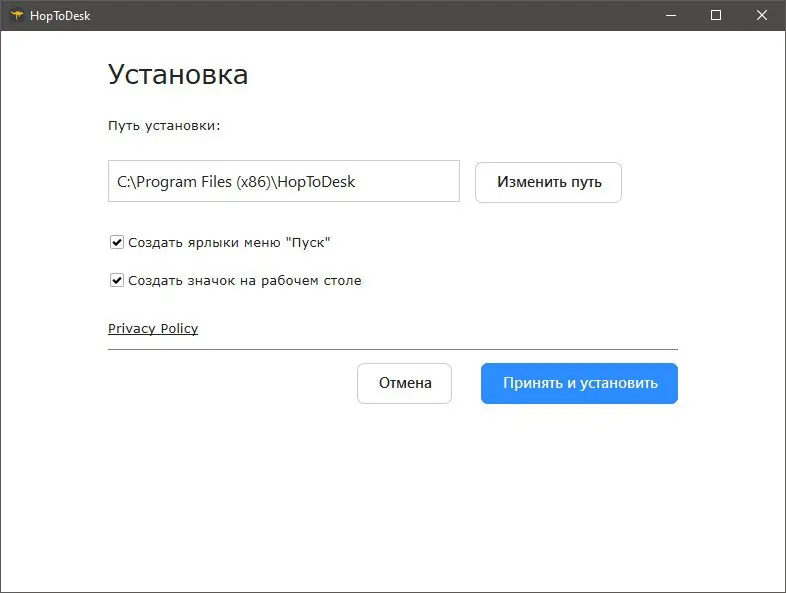Click Принять и установить to start installation
Viewport: 786px width, 593px height.
click(x=579, y=383)
